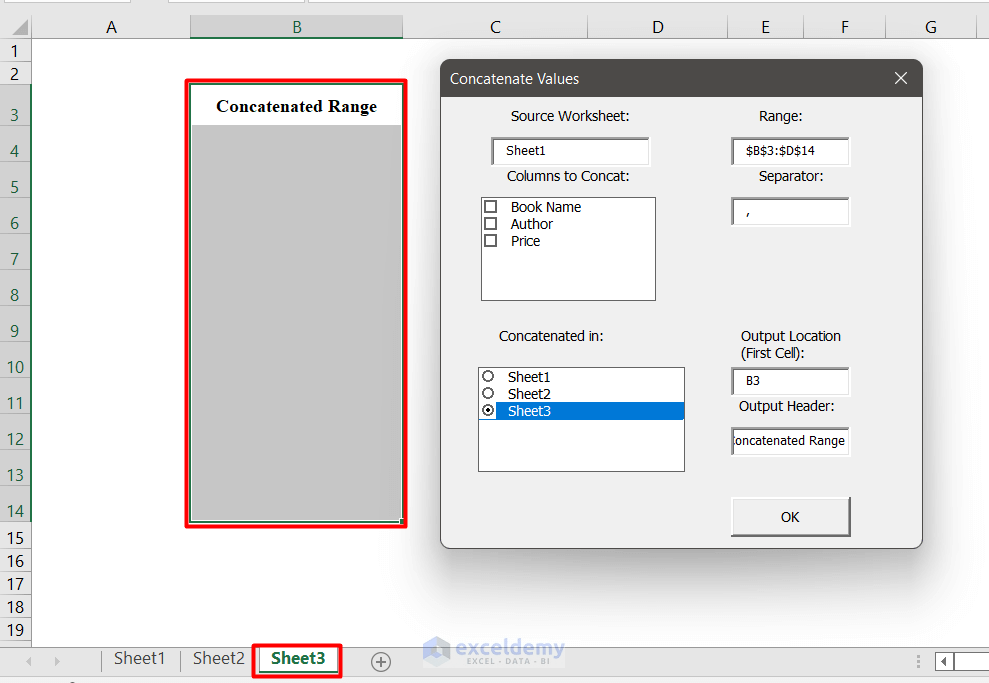989x683 pixels.
Task: Check the Price checkbox
Action: [x=490, y=240]
